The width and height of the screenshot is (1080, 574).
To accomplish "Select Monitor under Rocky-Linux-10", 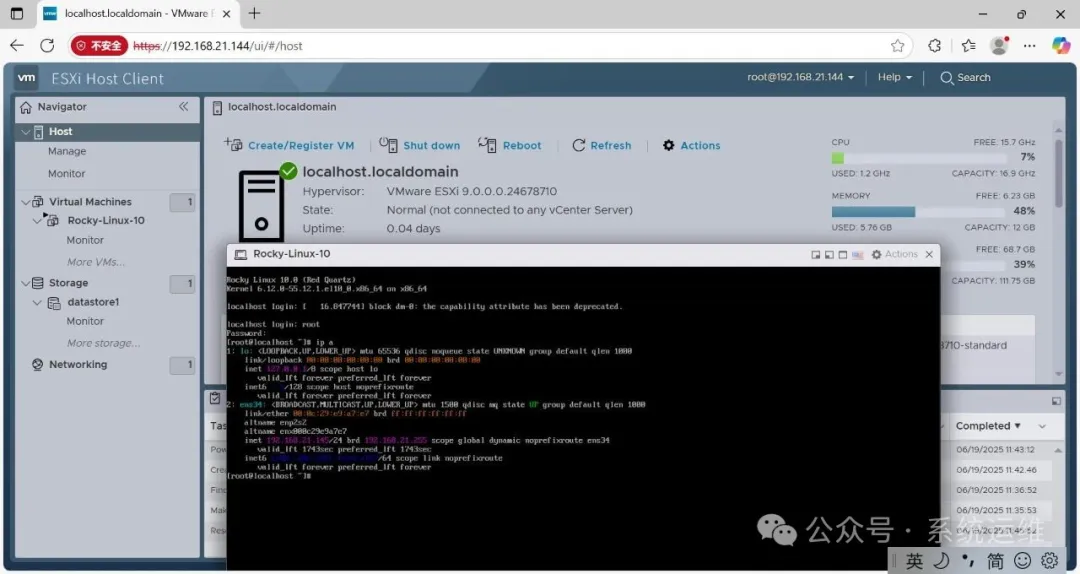I will (x=85, y=240).
